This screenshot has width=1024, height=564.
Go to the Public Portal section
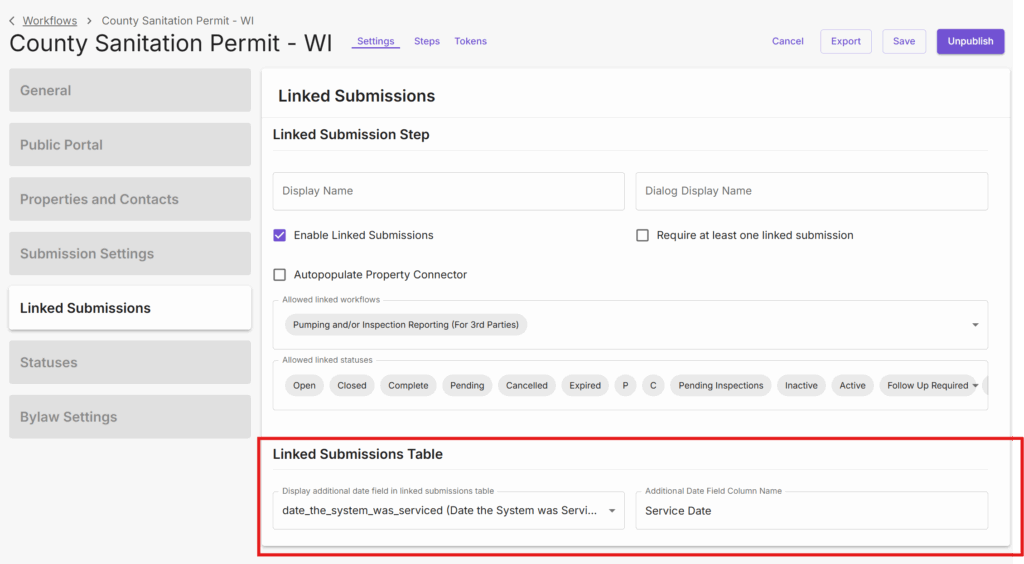click(x=130, y=145)
